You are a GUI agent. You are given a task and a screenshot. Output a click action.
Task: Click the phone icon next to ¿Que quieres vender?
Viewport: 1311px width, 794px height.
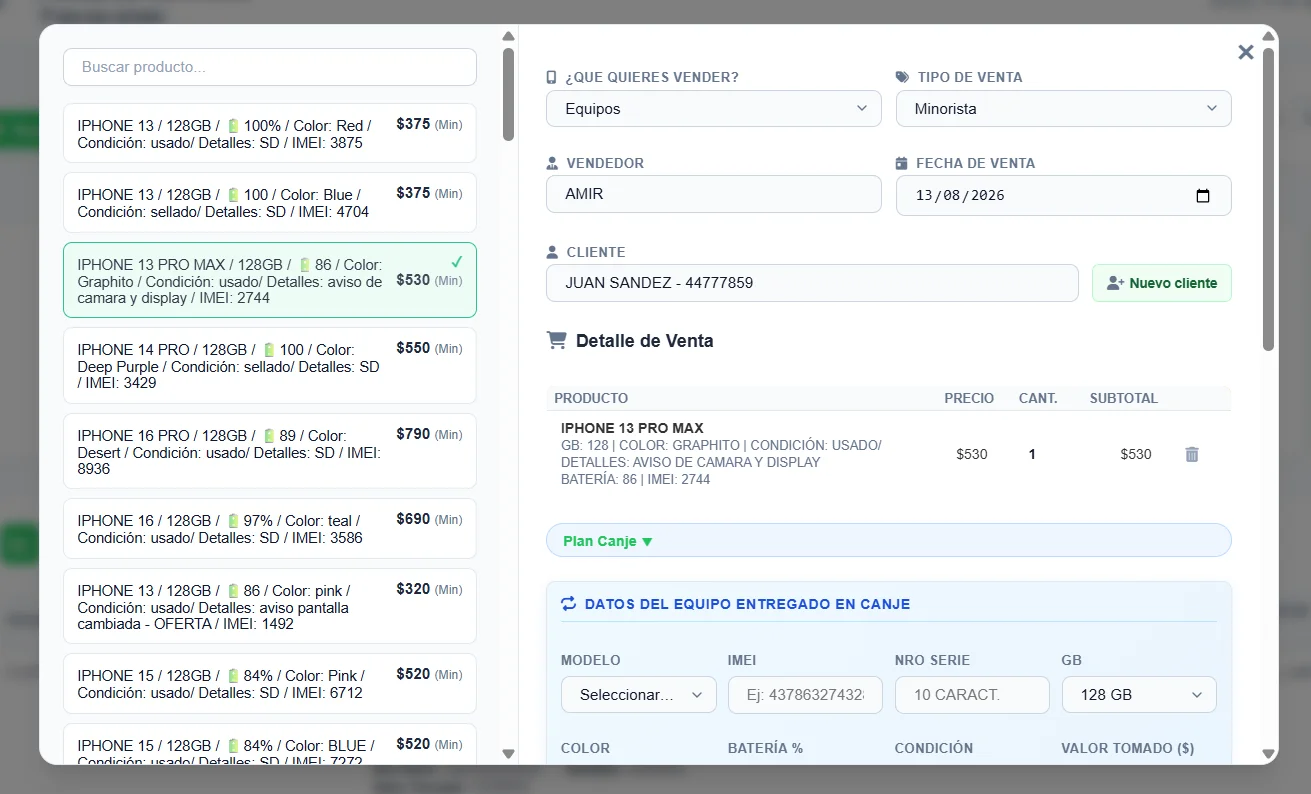[551, 77]
